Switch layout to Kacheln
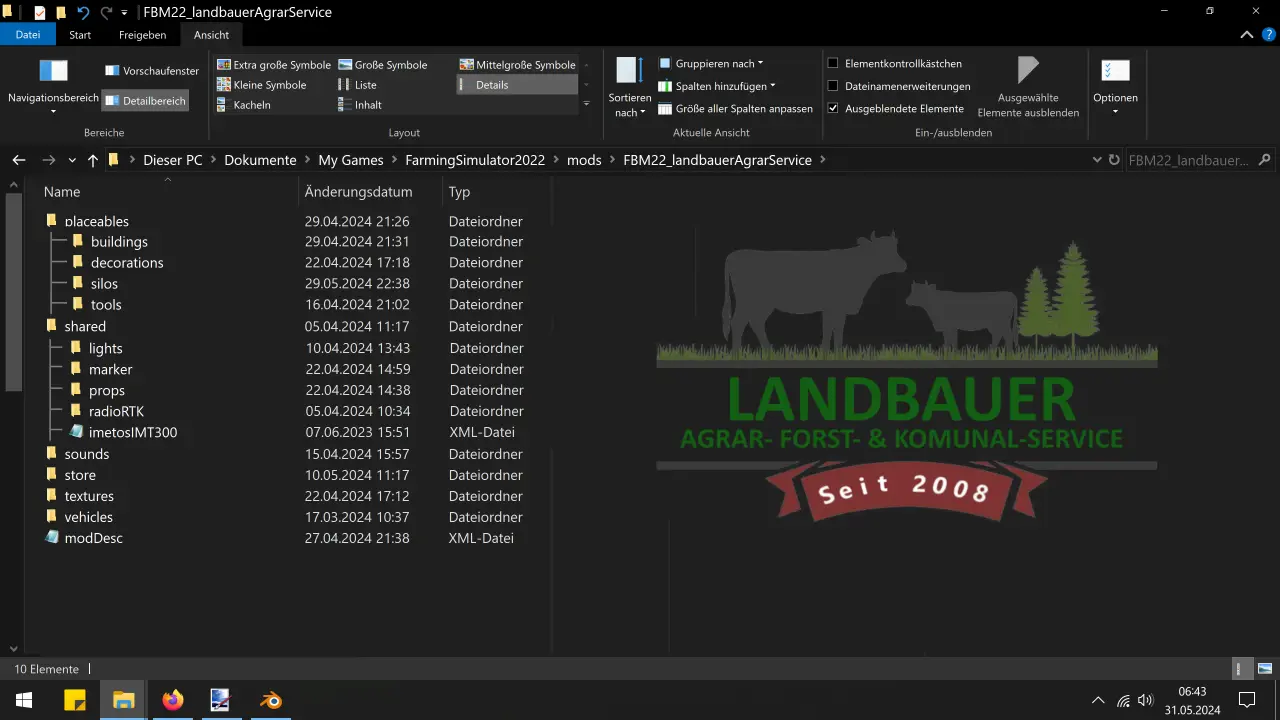This screenshot has height=720, width=1280. pyautogui.click(x=244, y=105)
